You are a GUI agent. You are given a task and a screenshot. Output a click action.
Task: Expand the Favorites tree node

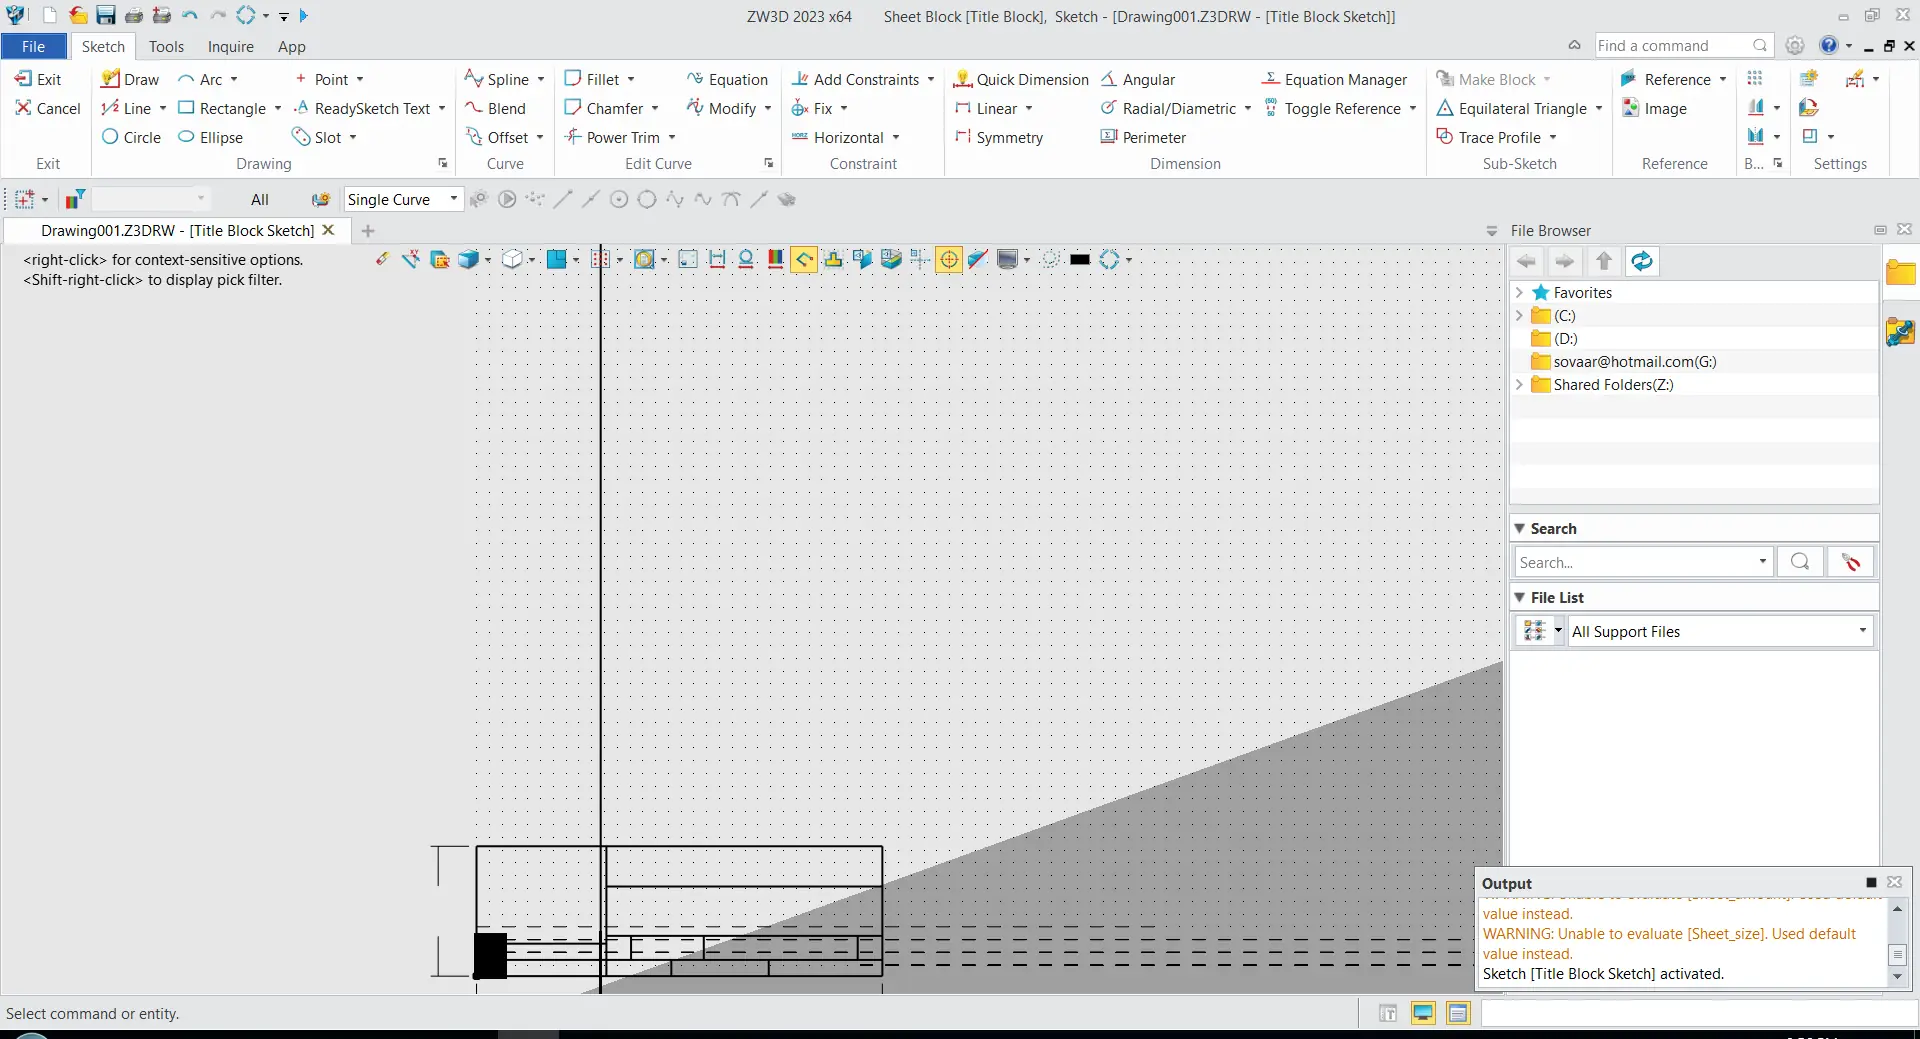click(1519, 293)
